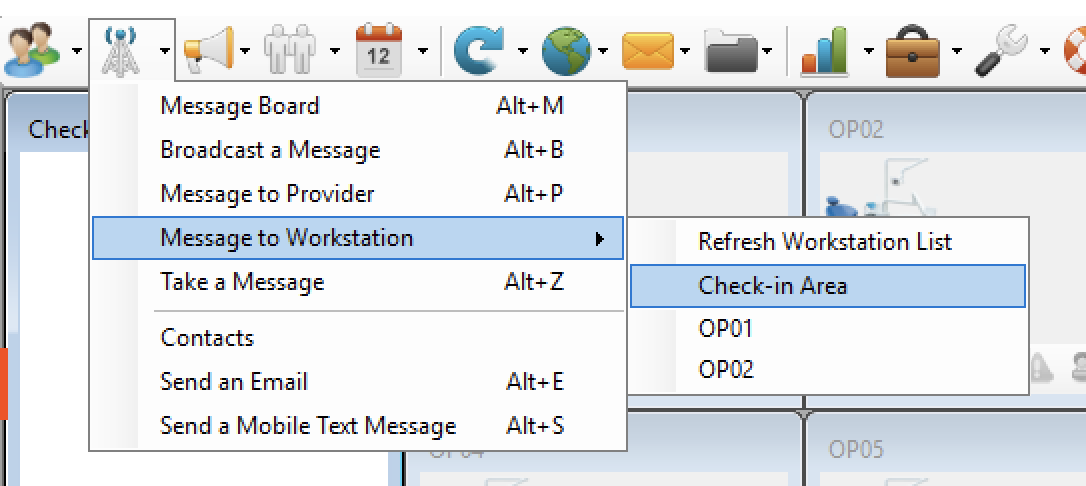Click the yellow envelope mail icon

(x=648, y=49)
